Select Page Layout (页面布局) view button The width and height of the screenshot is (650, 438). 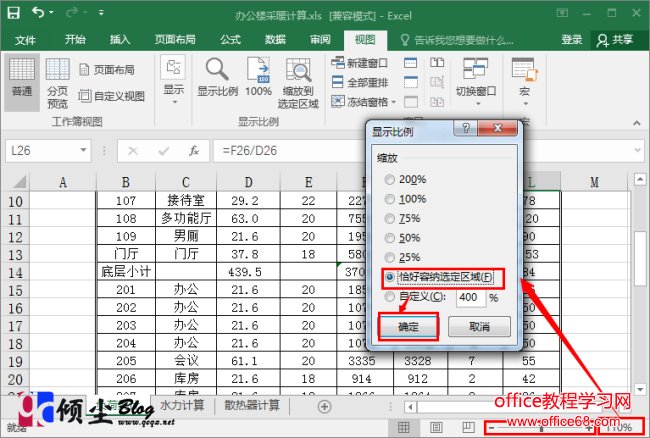click(x=107, y=70)
